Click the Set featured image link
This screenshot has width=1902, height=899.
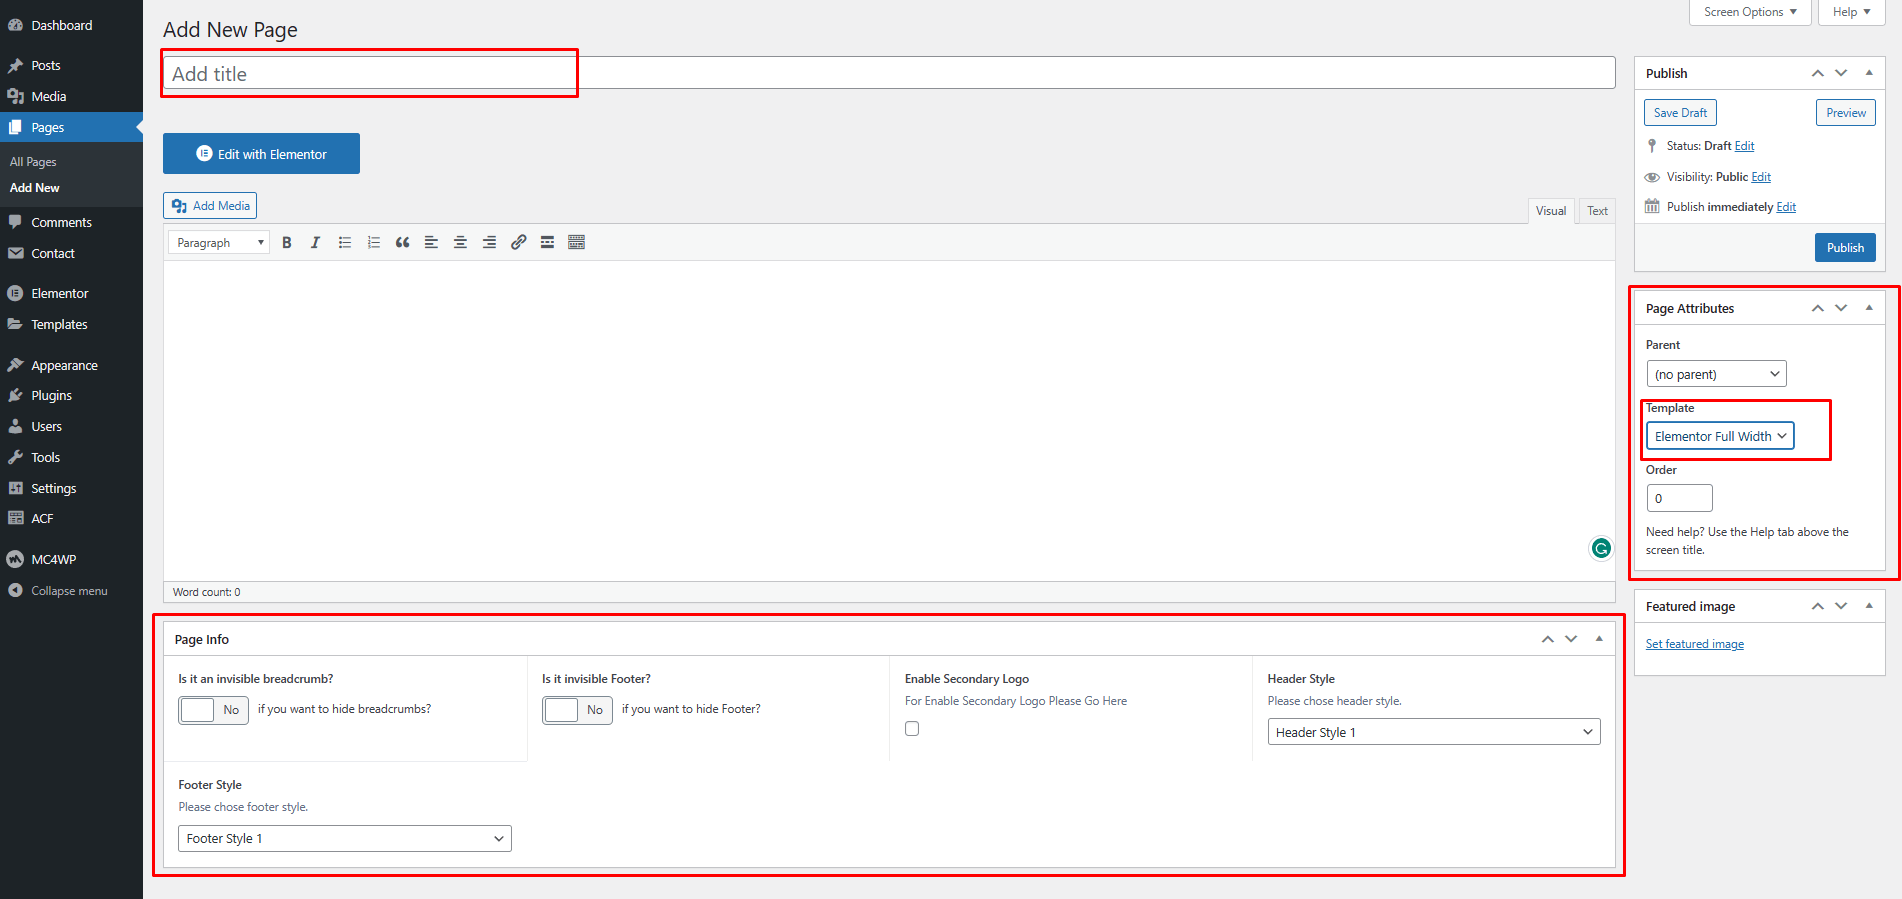tap(1694, 644)
